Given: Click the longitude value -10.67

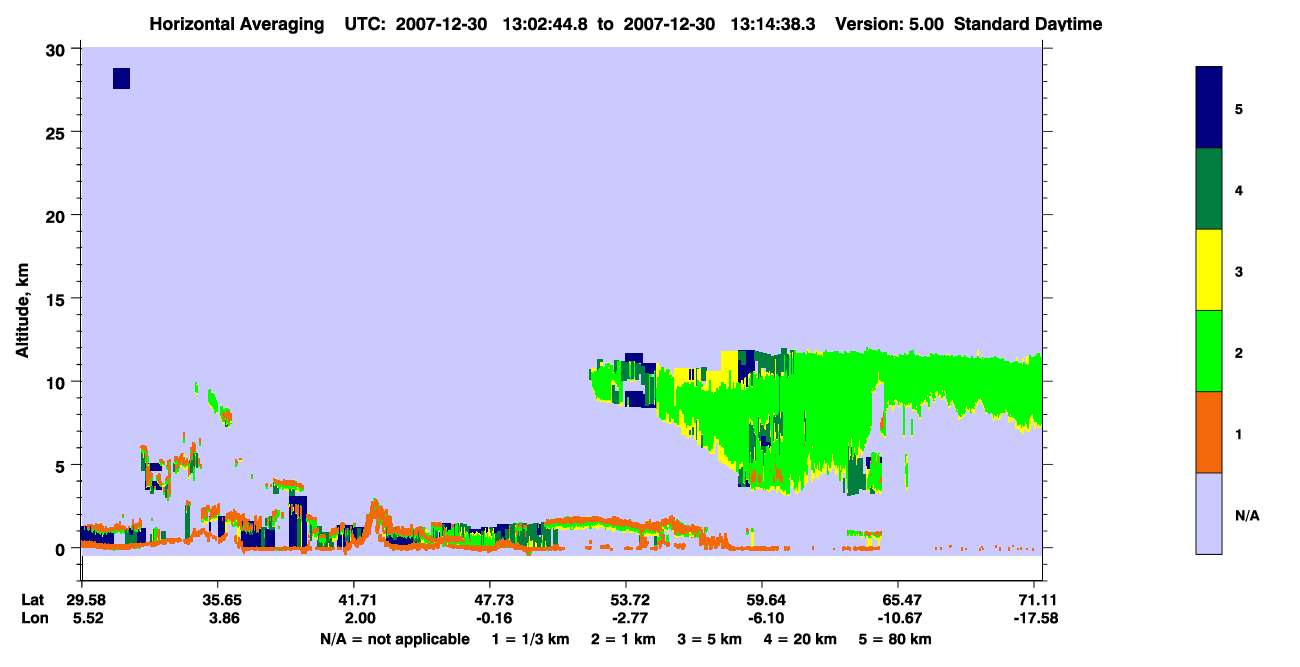Looking at the screenshot, I should (x=898, y=619).
